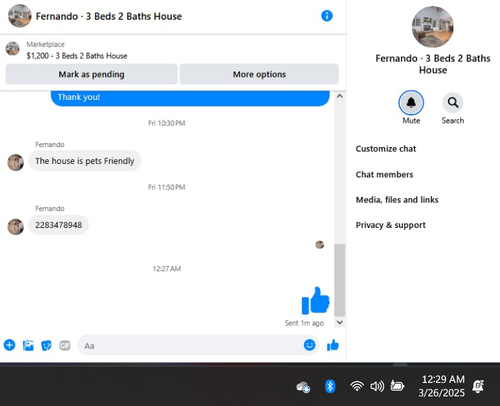Open Bluetooth tray icon

point(330,386)
